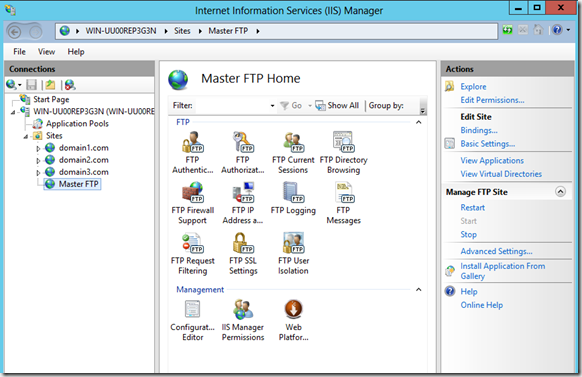Click the Bindings... link
The image size is (582, 377).
pos(479,130)
